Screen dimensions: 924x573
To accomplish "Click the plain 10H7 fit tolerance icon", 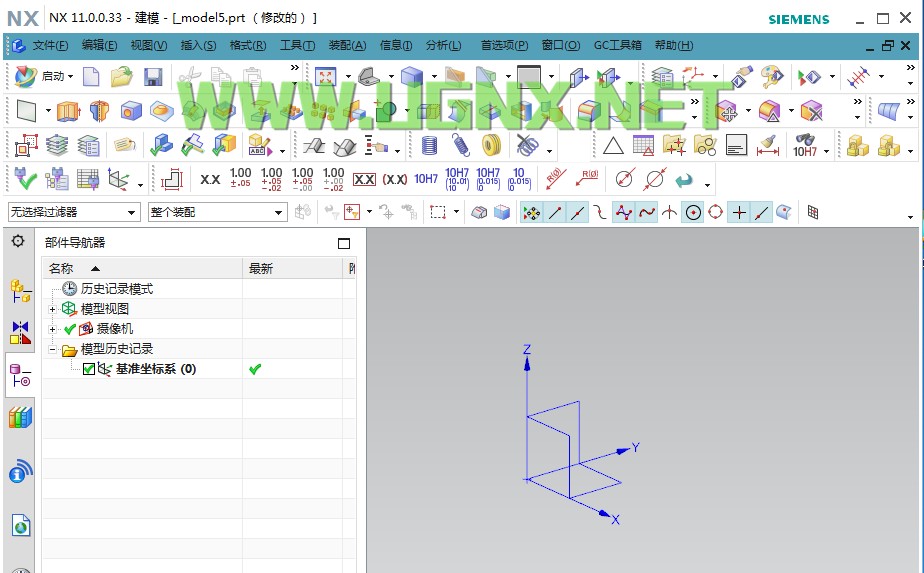I will pyautogui.click(x=426, y=179).
